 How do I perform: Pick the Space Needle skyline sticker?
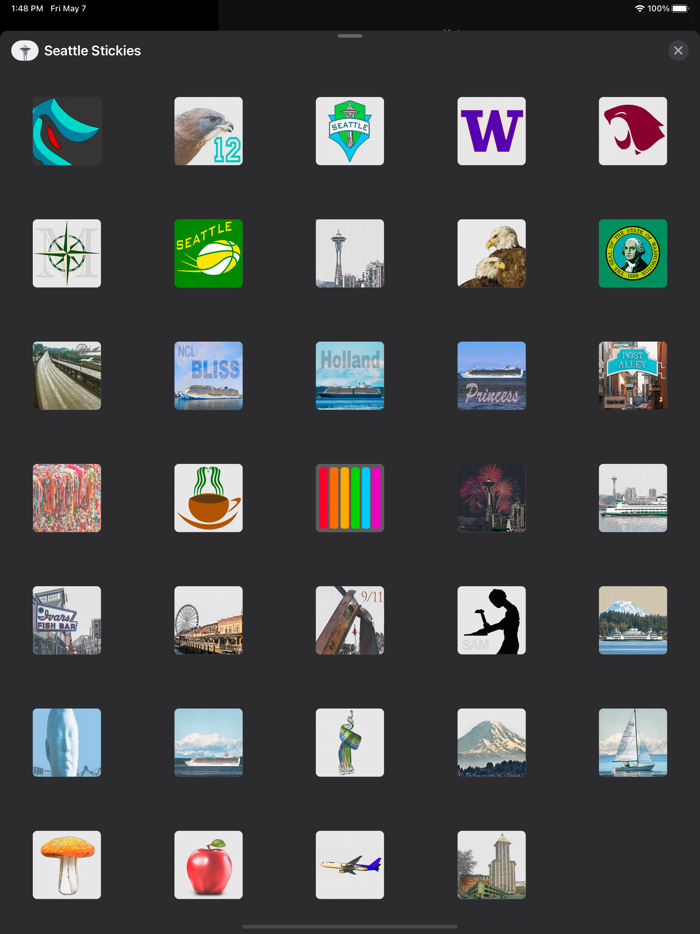click(350, 253)
